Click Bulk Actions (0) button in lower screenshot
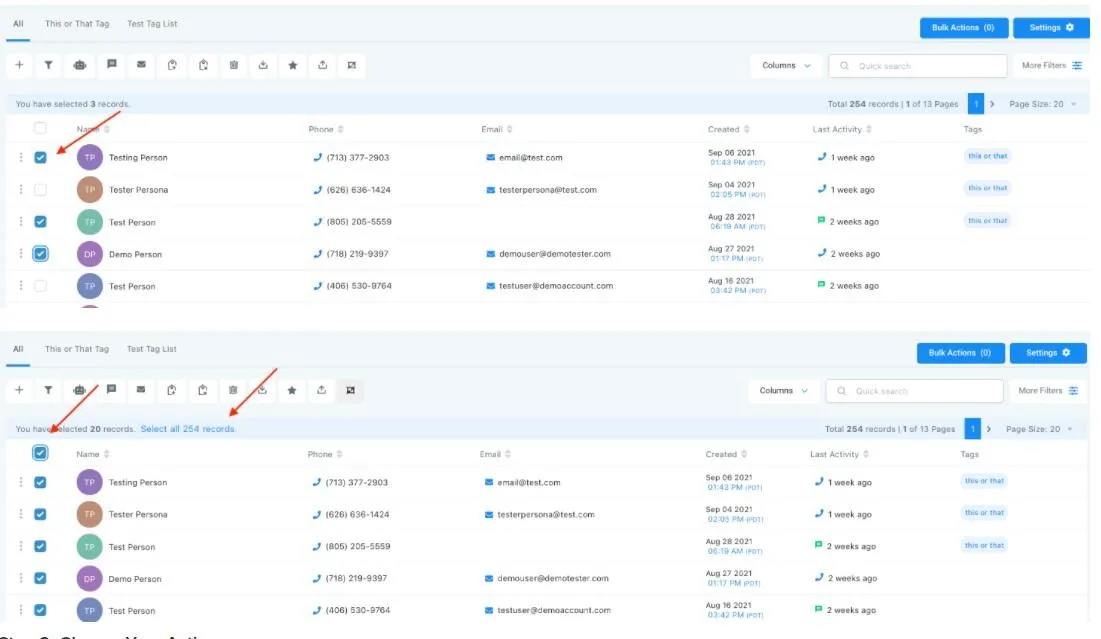The image size is (1101, 639). tap(960, 353)
